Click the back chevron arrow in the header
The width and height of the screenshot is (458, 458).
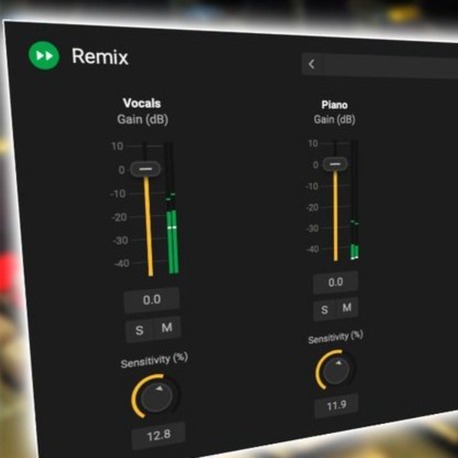coord(312,64)
